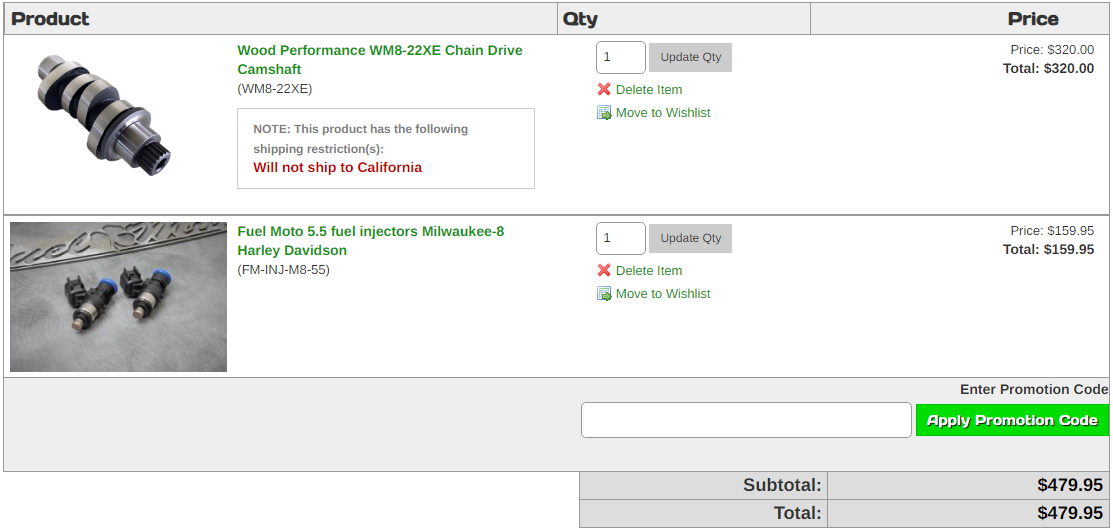Screen dimensions: 1113x529
Task: Click the wishlist icon for the camshaft
Action: pyautogui.click(x=604, y=113)
